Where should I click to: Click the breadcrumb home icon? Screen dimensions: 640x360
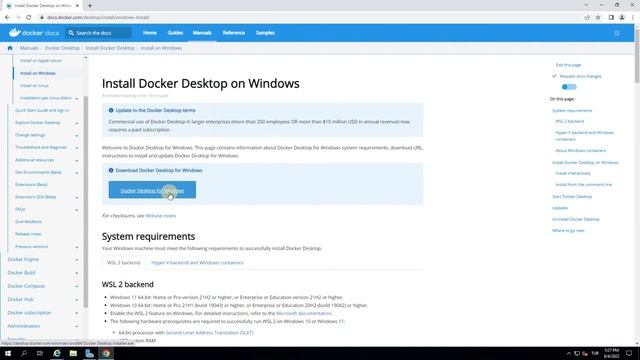tap(10, 48)
